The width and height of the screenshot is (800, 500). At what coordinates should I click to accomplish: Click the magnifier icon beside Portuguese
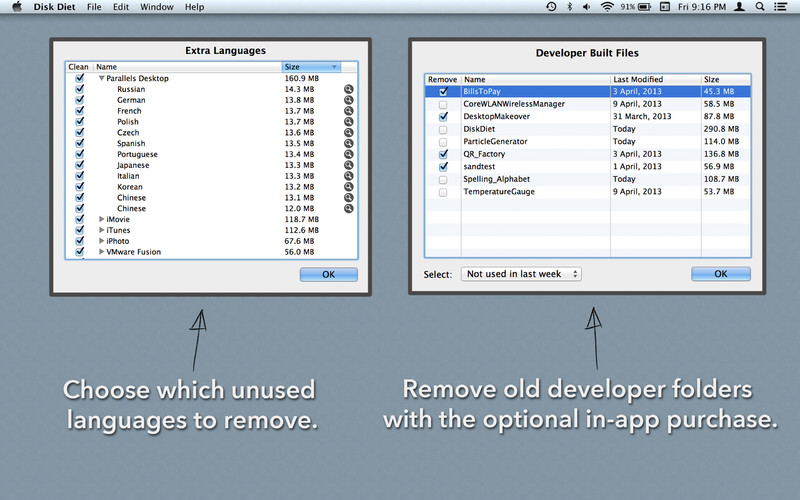(x=348, y=154)
